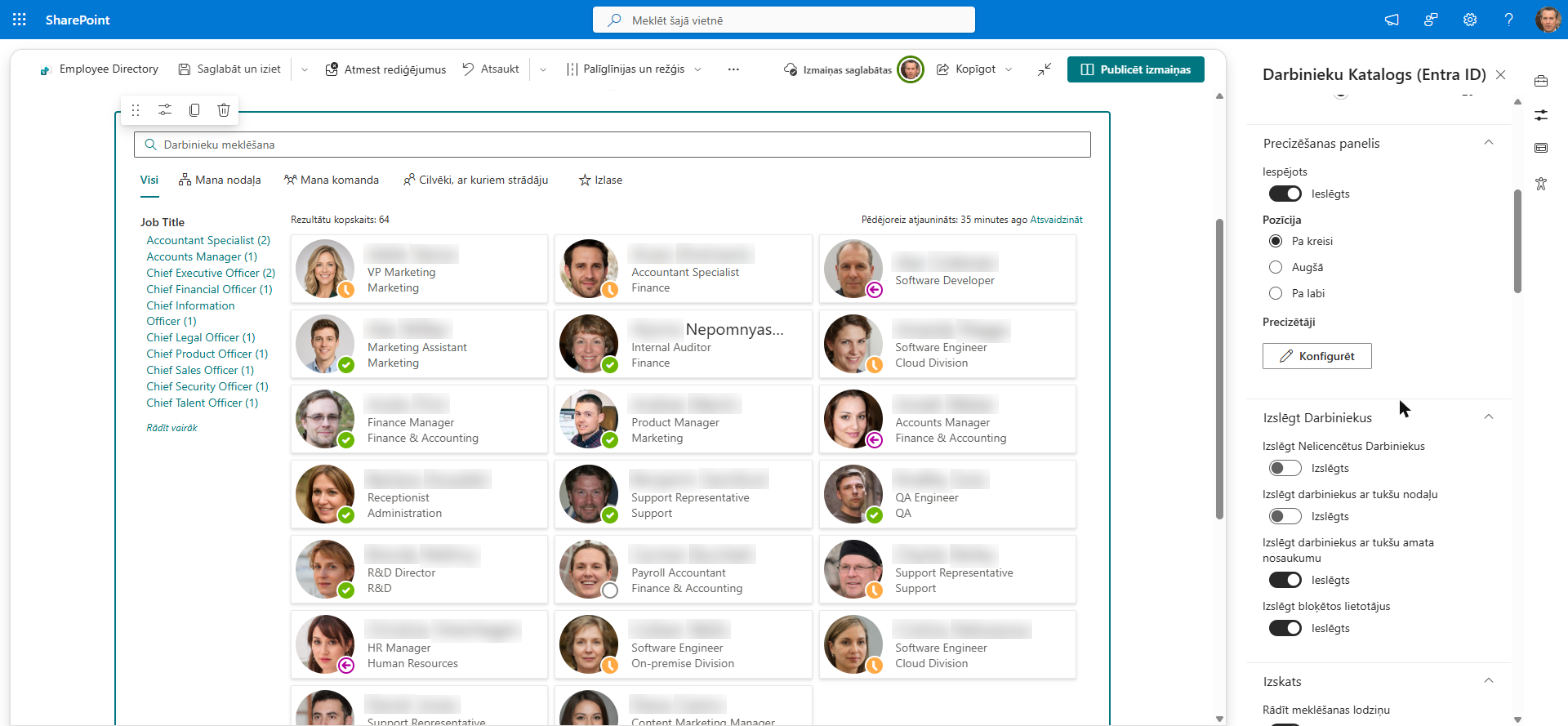The width and height of the screenshot is (1568, 726).
Task: Open dropdown arrow next to Atsaukt
Action: click(543, 69)
